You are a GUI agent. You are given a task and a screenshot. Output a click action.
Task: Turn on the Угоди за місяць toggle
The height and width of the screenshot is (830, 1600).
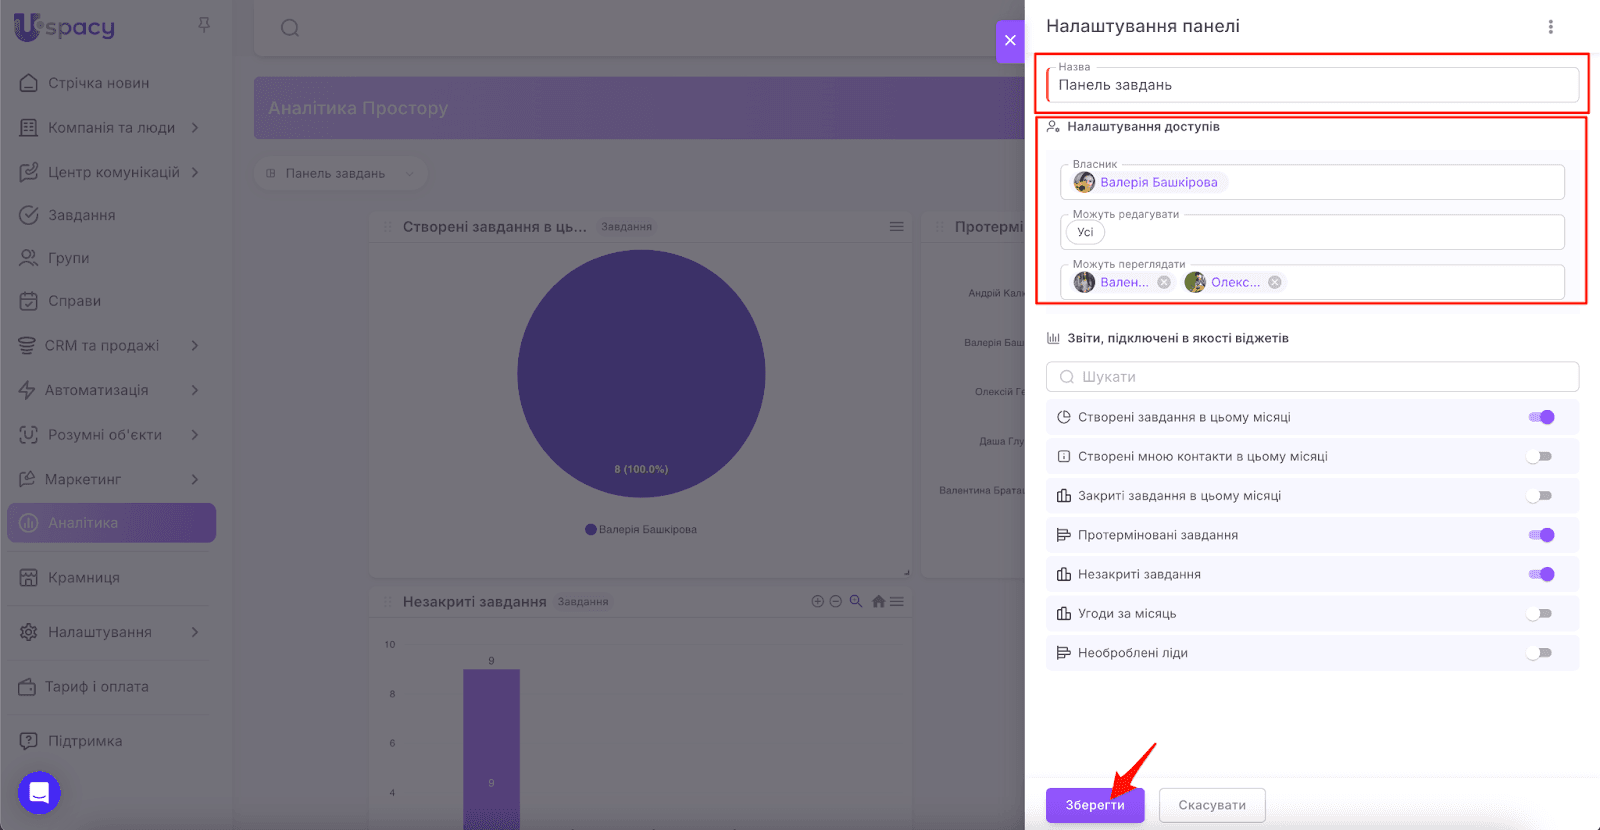[x=1540, y=614]
